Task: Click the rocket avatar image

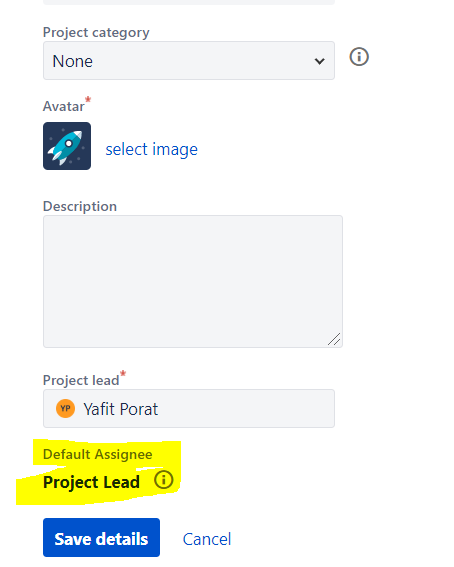Action: (67, 146)
